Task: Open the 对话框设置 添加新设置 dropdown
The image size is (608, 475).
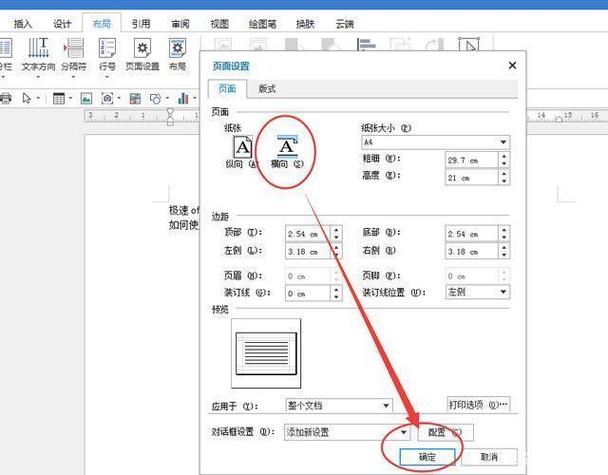Action: point(347,432)
